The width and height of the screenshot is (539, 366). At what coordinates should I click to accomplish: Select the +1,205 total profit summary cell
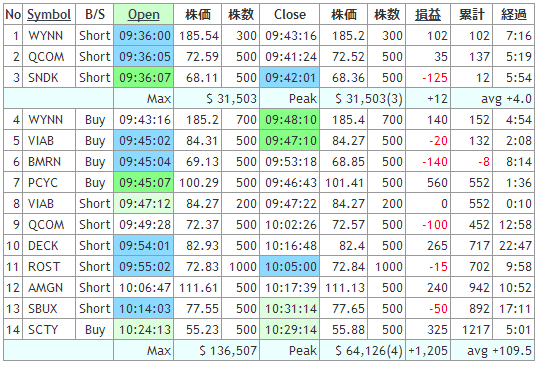tap(428, 351)
